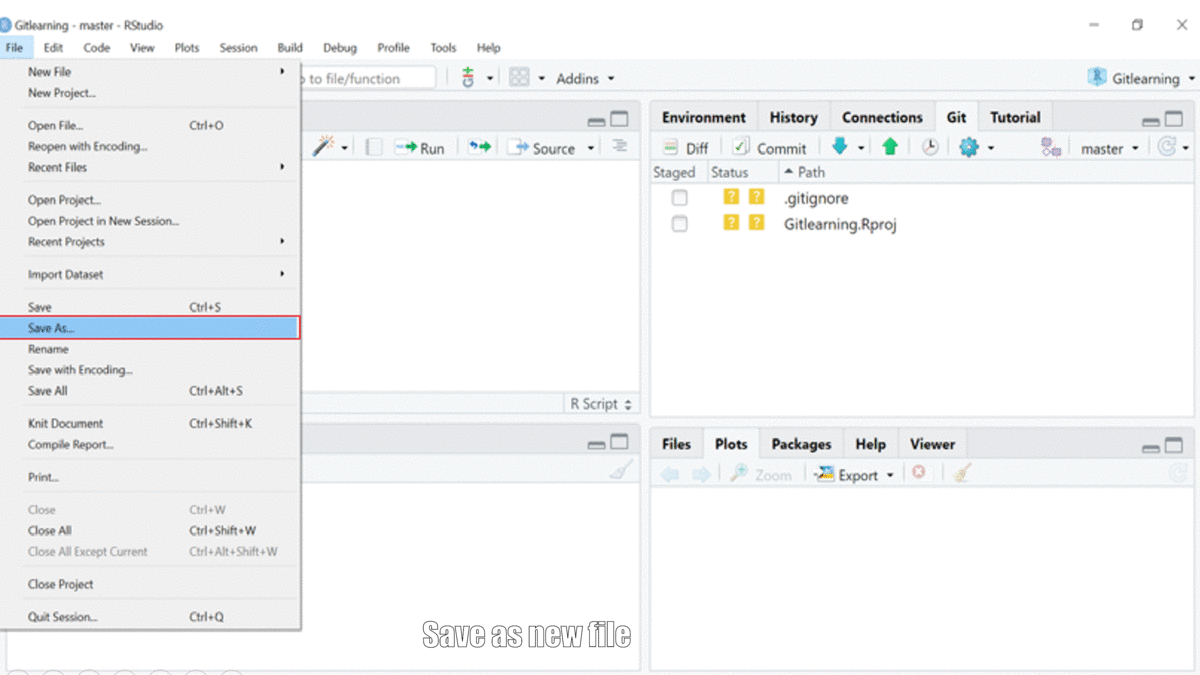Minimize the console pane
The image size is (1200, 675).
[596, 443]
